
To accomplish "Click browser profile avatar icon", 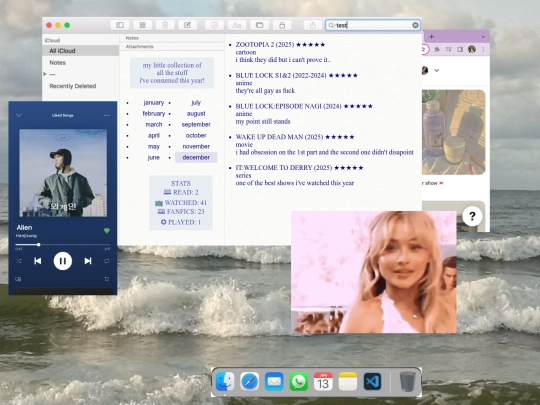I will (472, 49).
